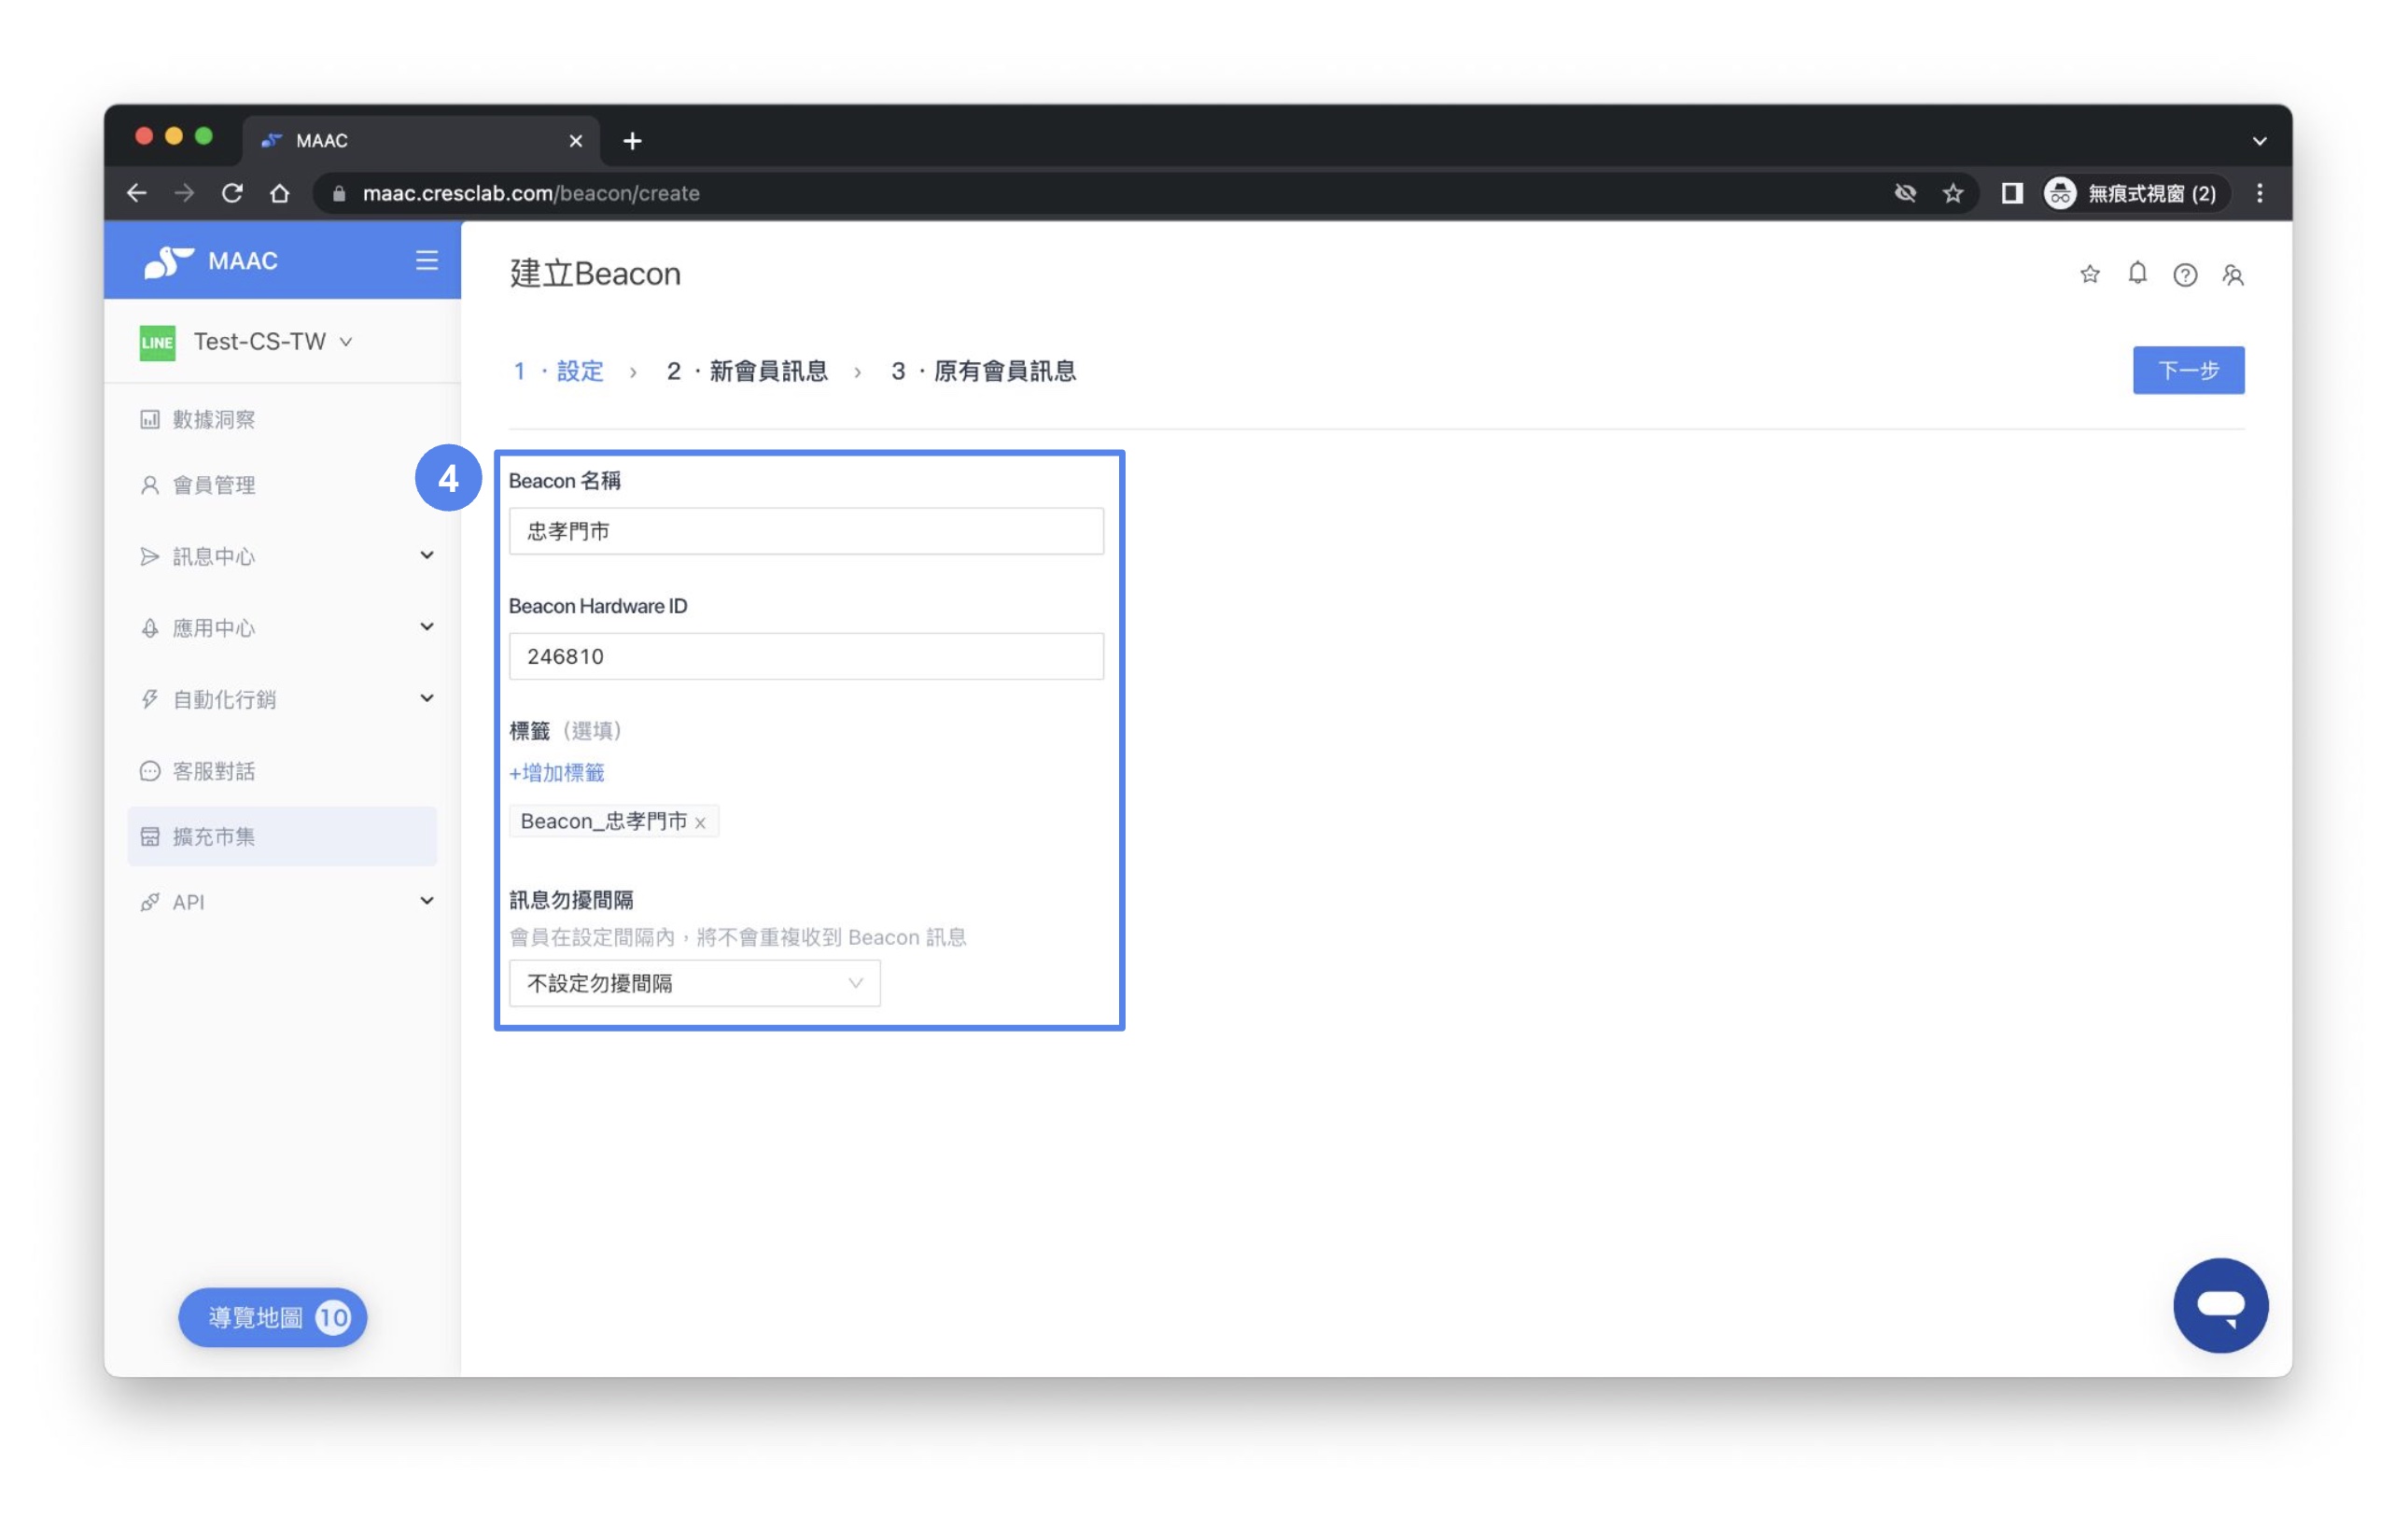The image size is (2408, 1531).
Task: Click the MAAC logo in sidebar header
Action: pos(210,261)
